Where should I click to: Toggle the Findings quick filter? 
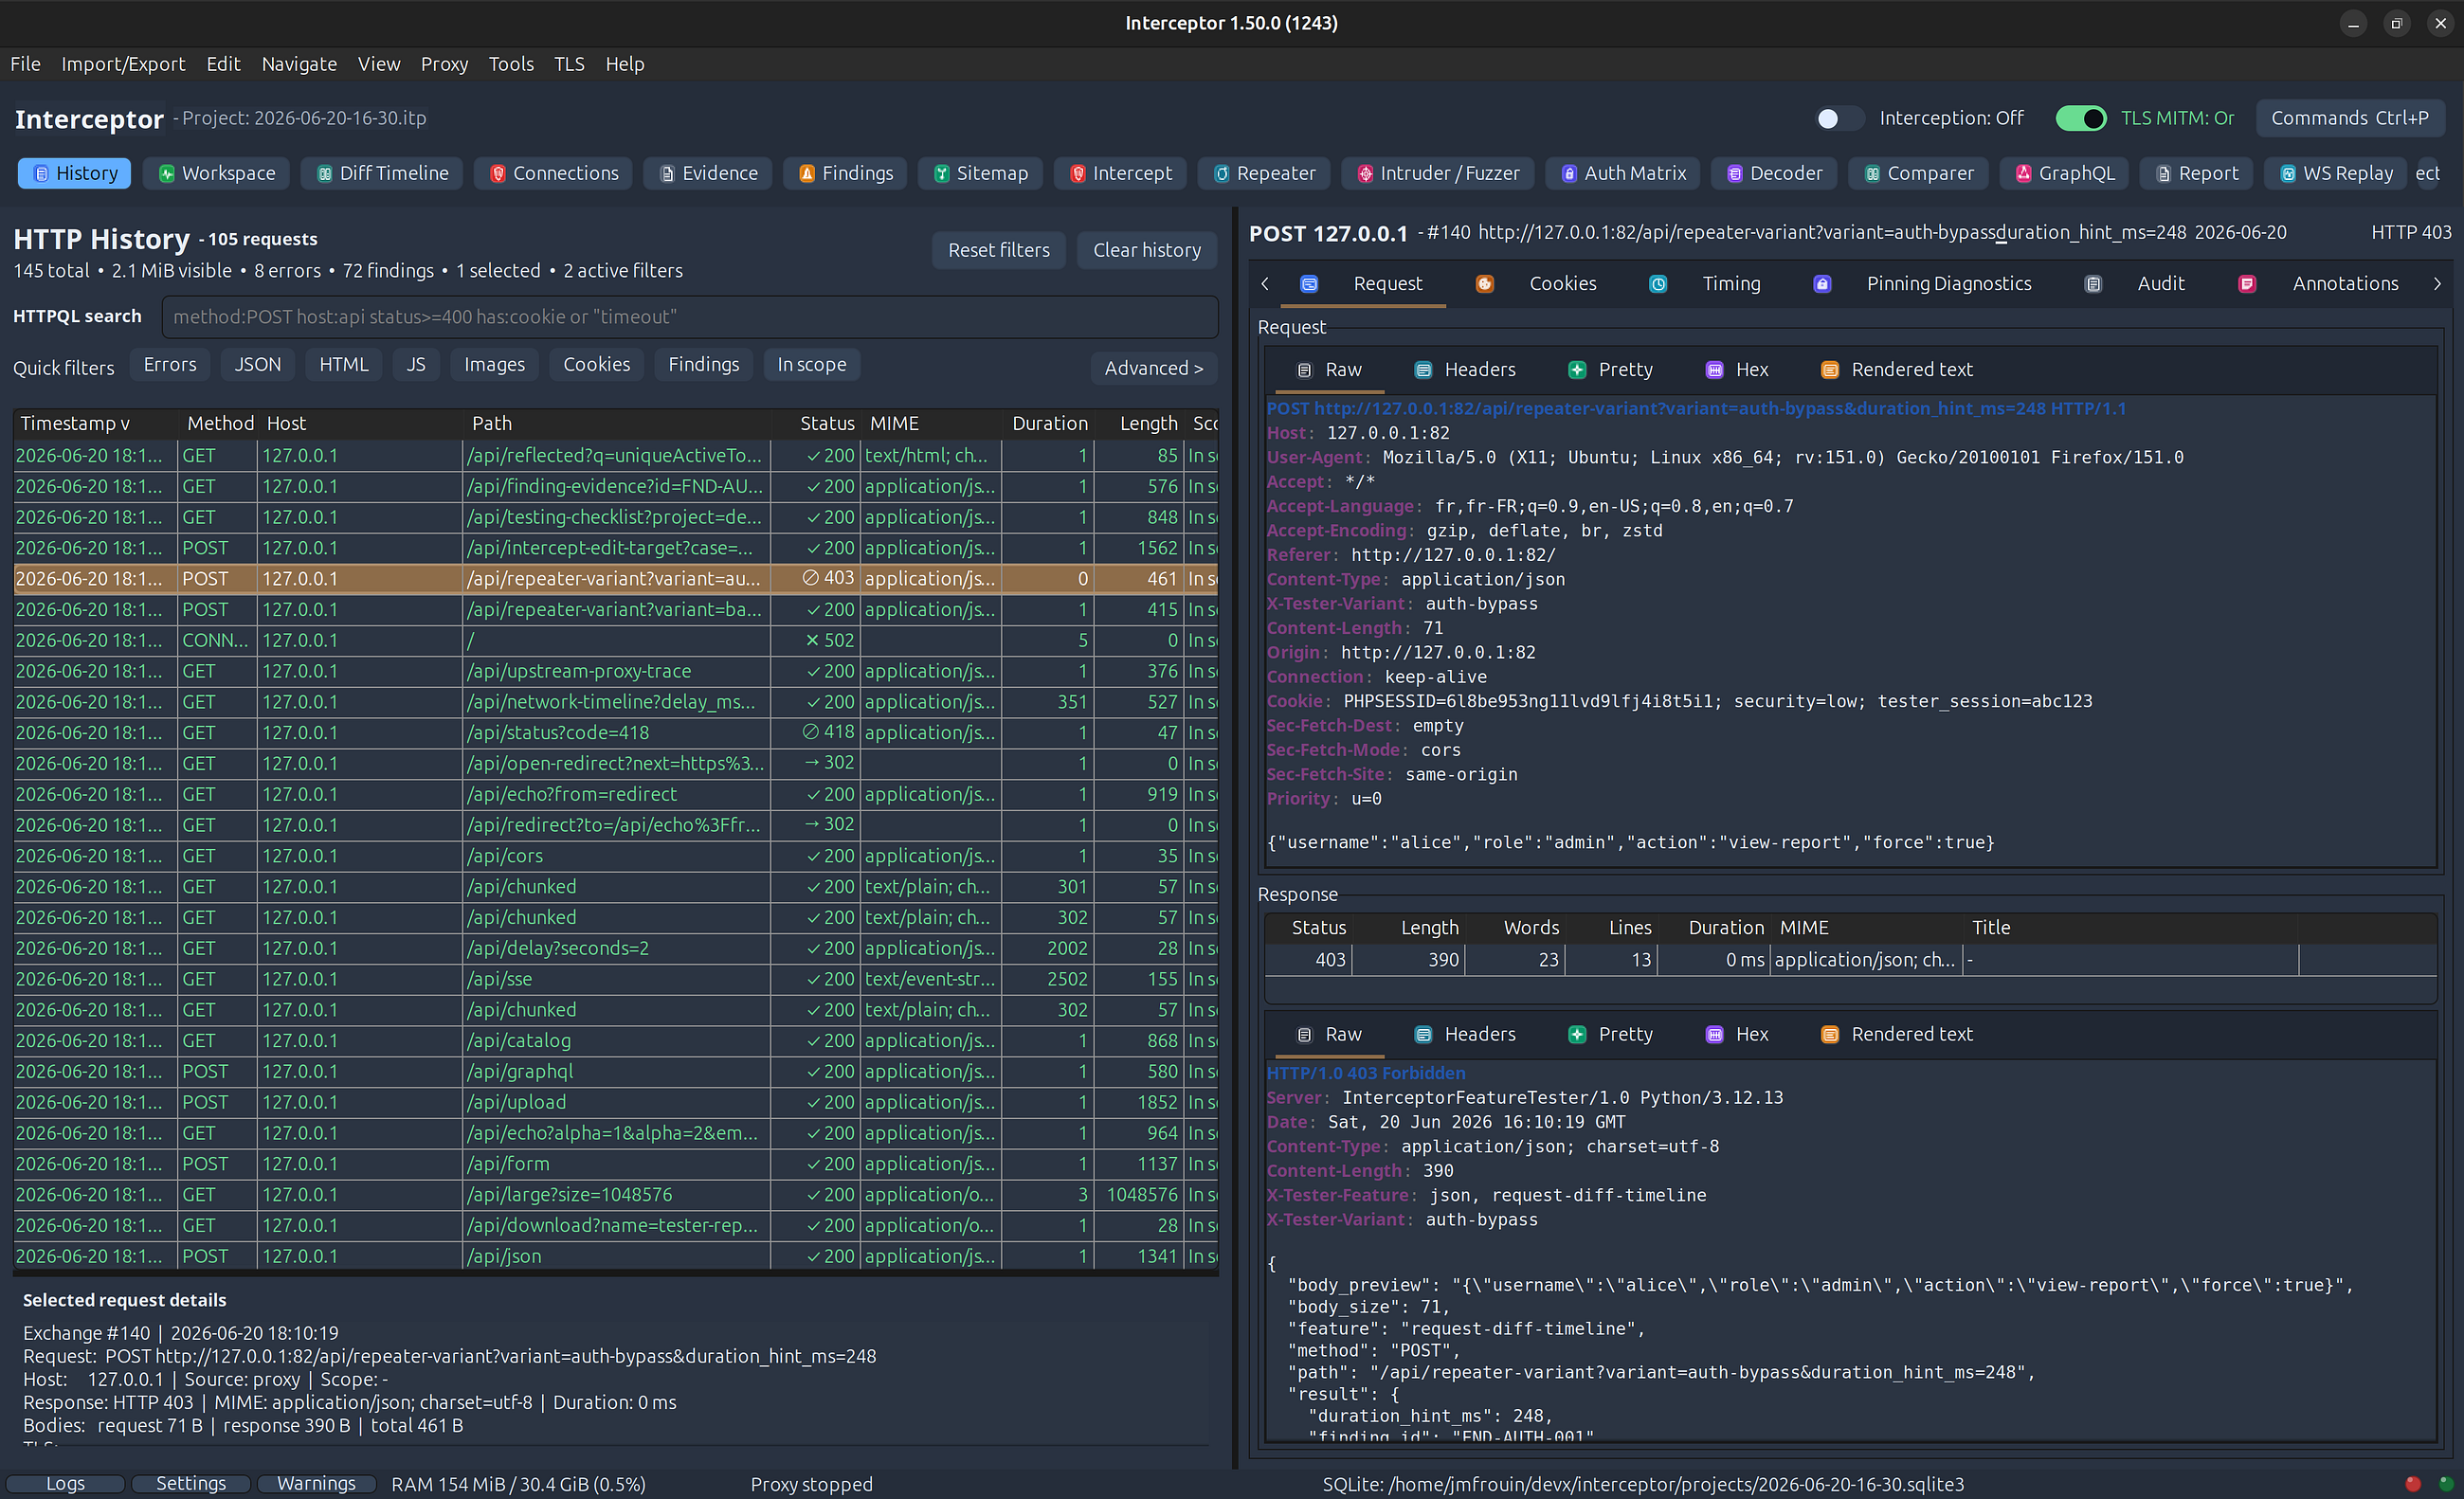[704, 365]
